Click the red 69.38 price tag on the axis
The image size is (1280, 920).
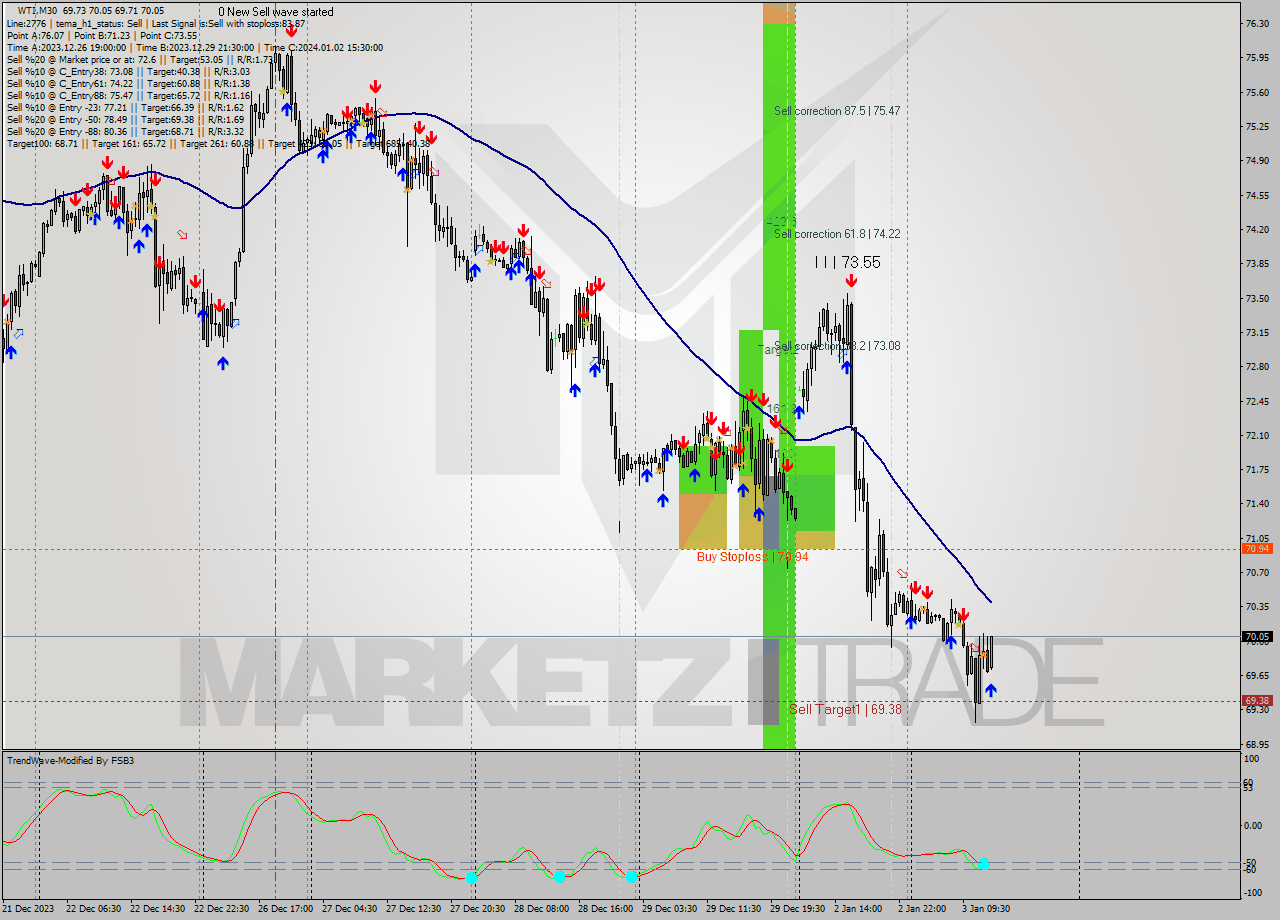pyautogui.click(x=1256, y=701)
